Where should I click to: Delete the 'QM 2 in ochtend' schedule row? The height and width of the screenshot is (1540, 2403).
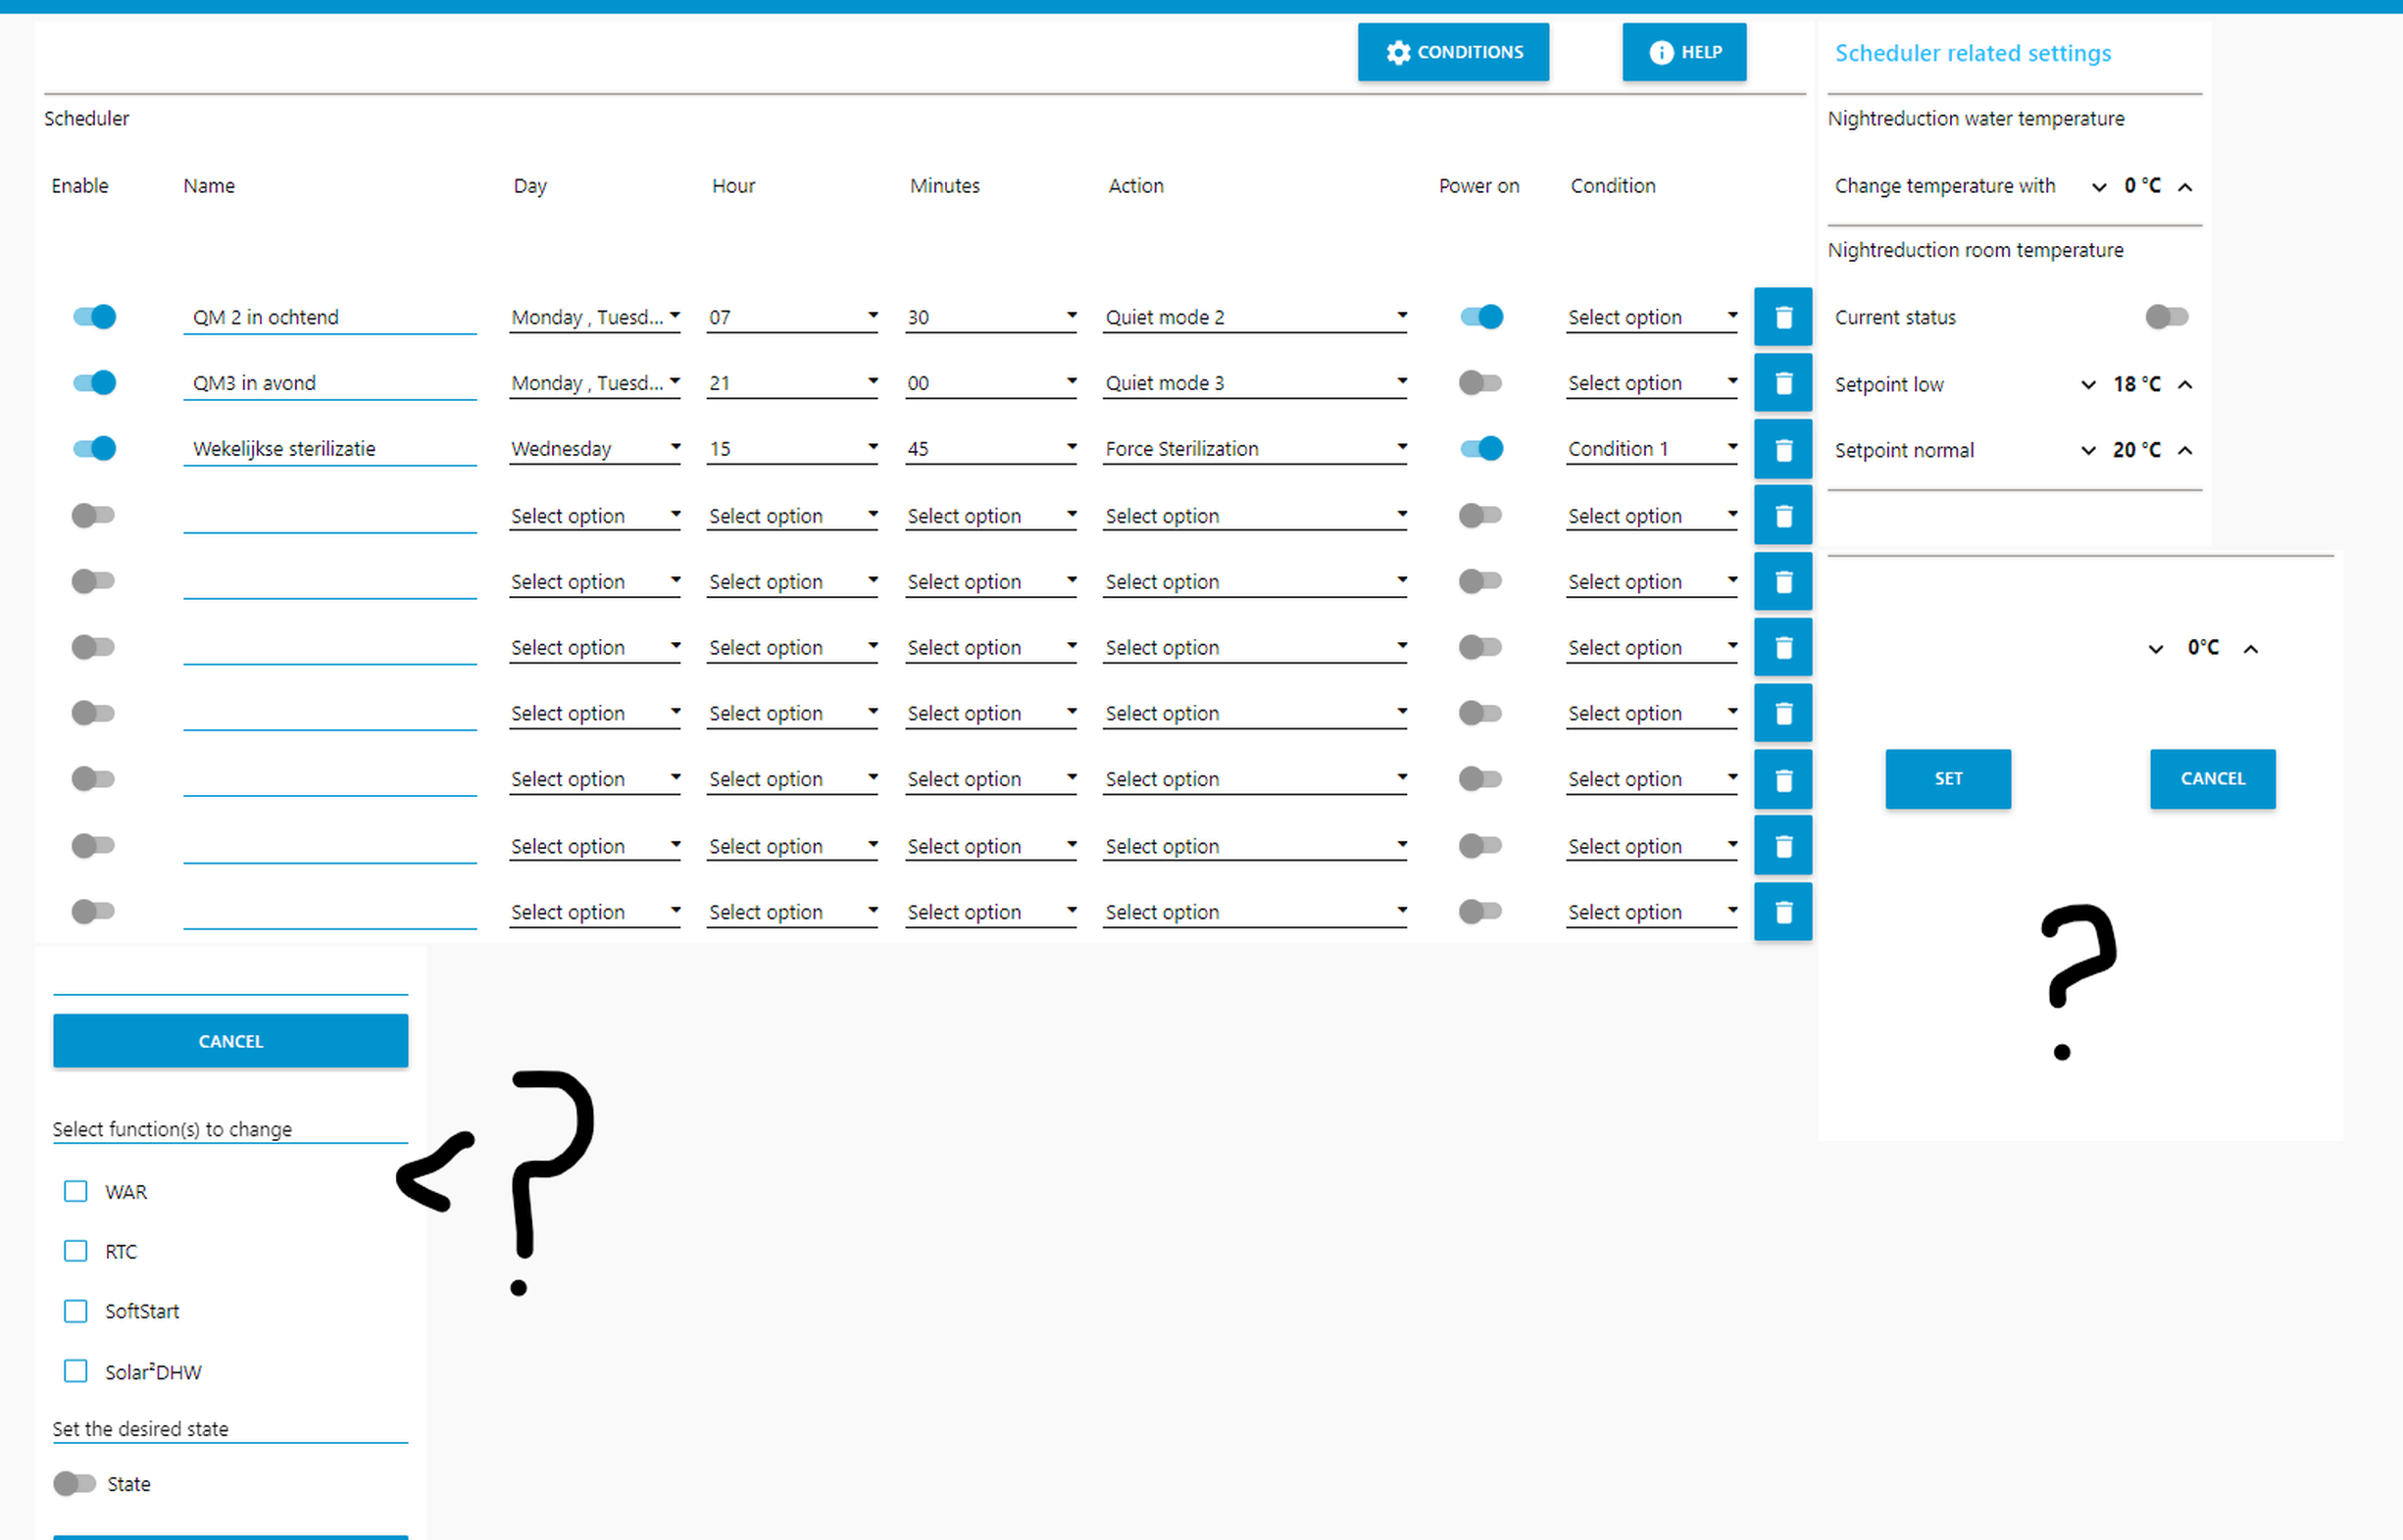pyautogui.click(x=1782, y=318)
